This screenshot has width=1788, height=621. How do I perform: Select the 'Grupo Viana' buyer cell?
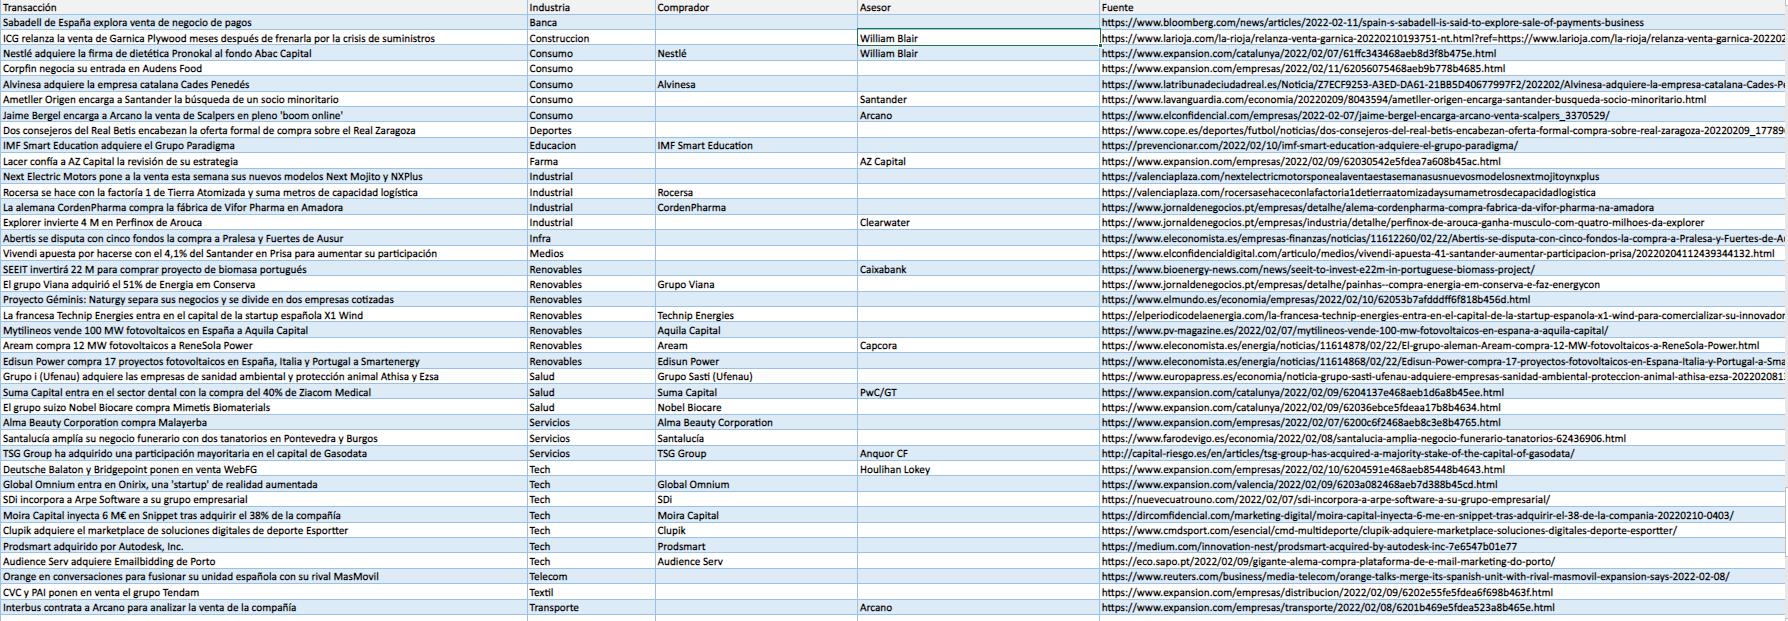(x=756, y=285)
